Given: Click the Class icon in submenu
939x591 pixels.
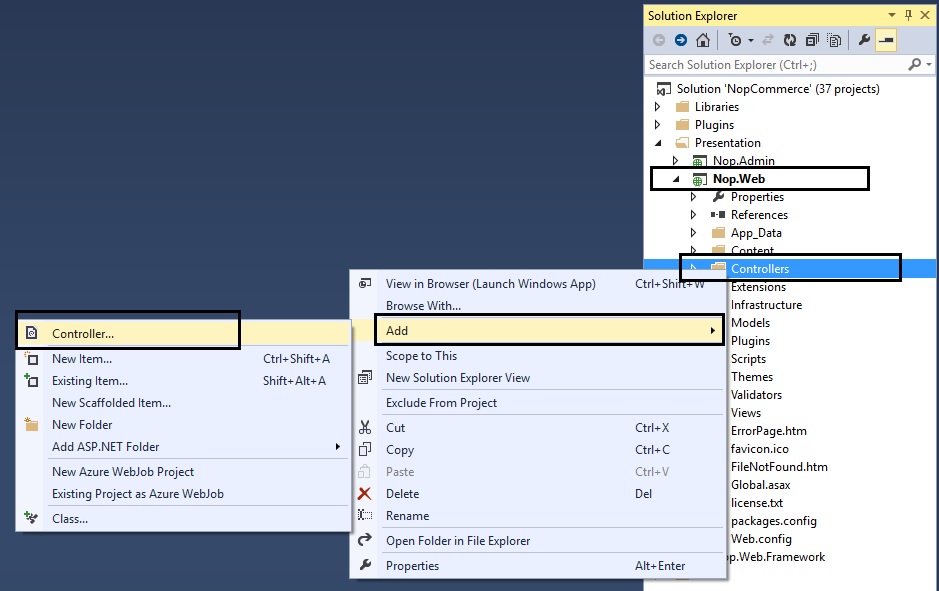Looking at the screenshot, I should tap(31, 518).
